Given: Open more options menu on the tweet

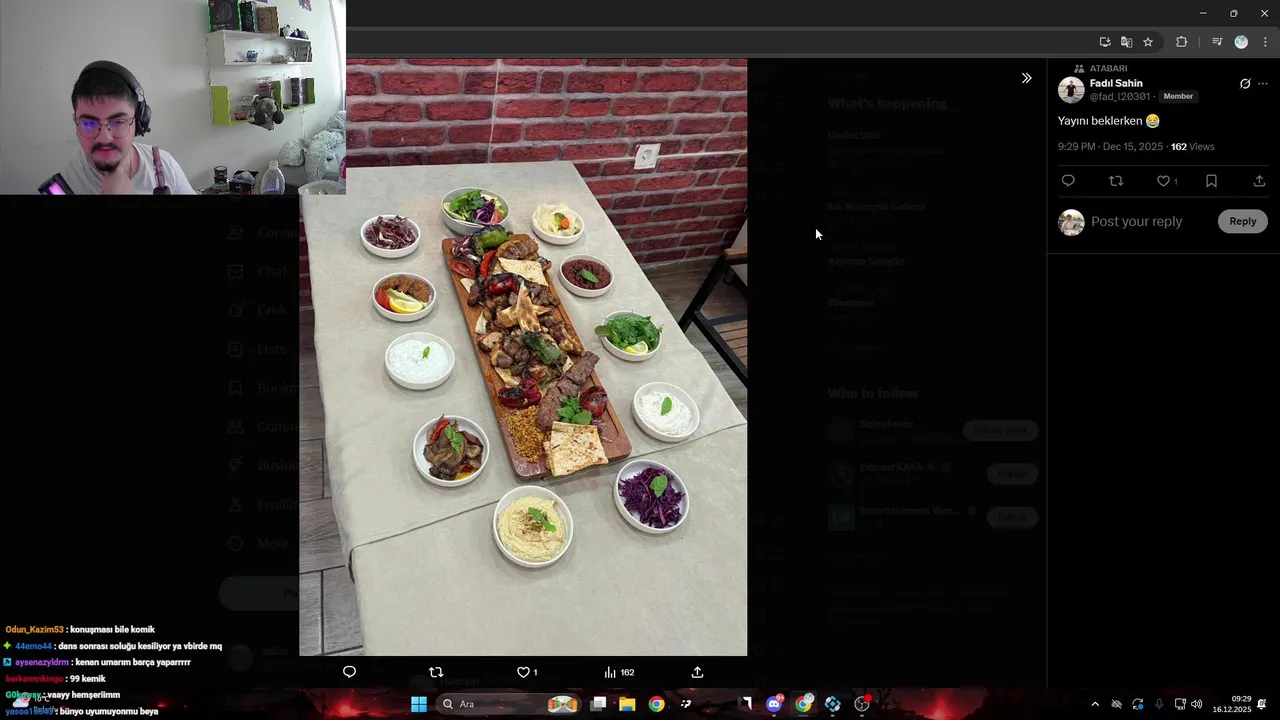Looking at the screenshot, I should (x=1264, y=84).
